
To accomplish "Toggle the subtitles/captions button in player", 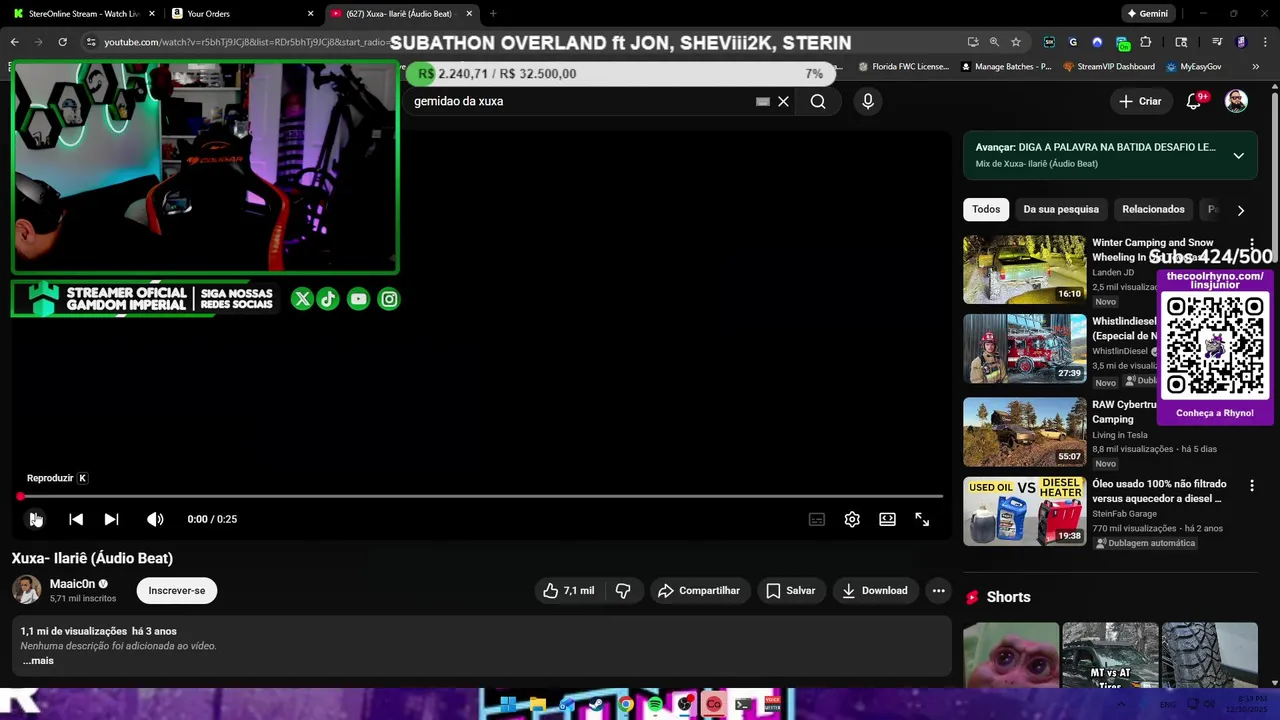I will (x=817, y=519).
